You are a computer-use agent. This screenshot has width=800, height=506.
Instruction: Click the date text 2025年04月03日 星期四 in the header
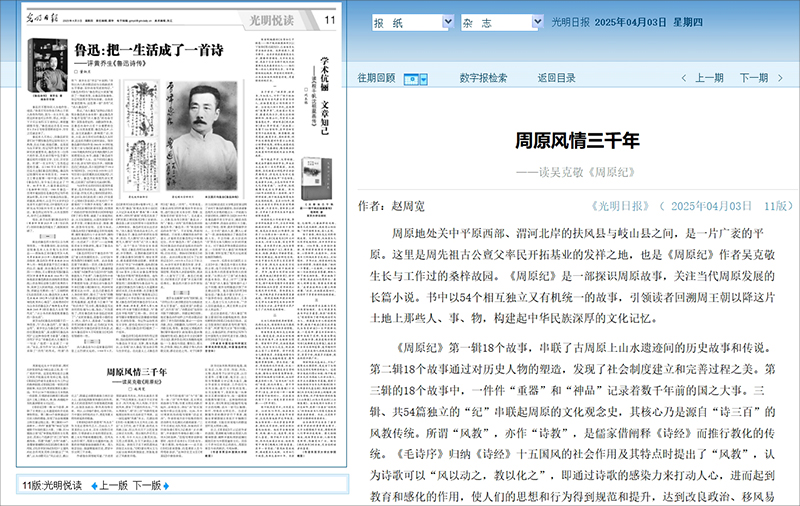point(648,22)
